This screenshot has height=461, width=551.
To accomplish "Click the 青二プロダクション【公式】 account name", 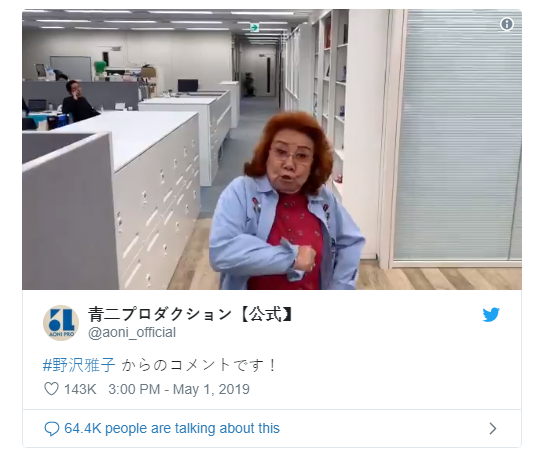I will pos(190,314).
